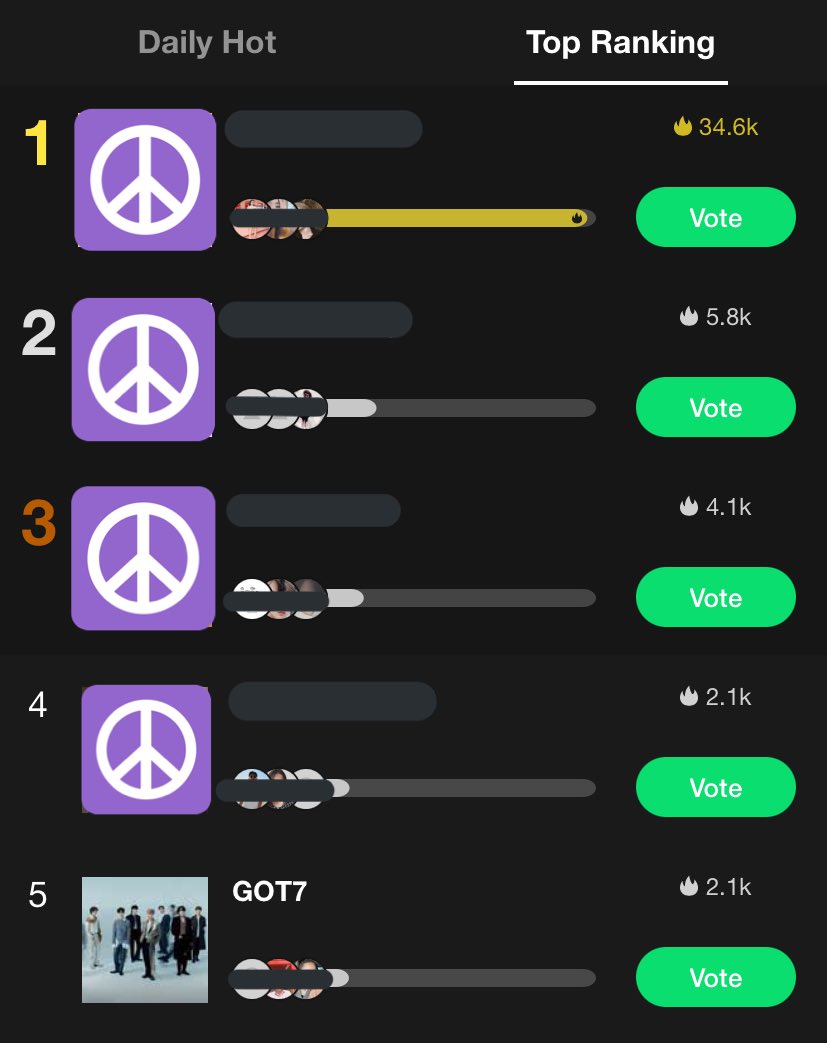
Task: Select the Top Ranking tab
Action: (620, 43)
